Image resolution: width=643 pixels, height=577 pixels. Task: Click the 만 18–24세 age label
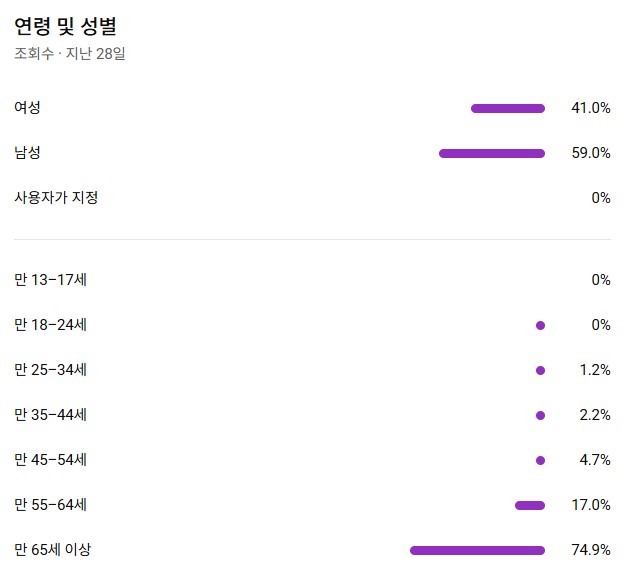(51, 325)
